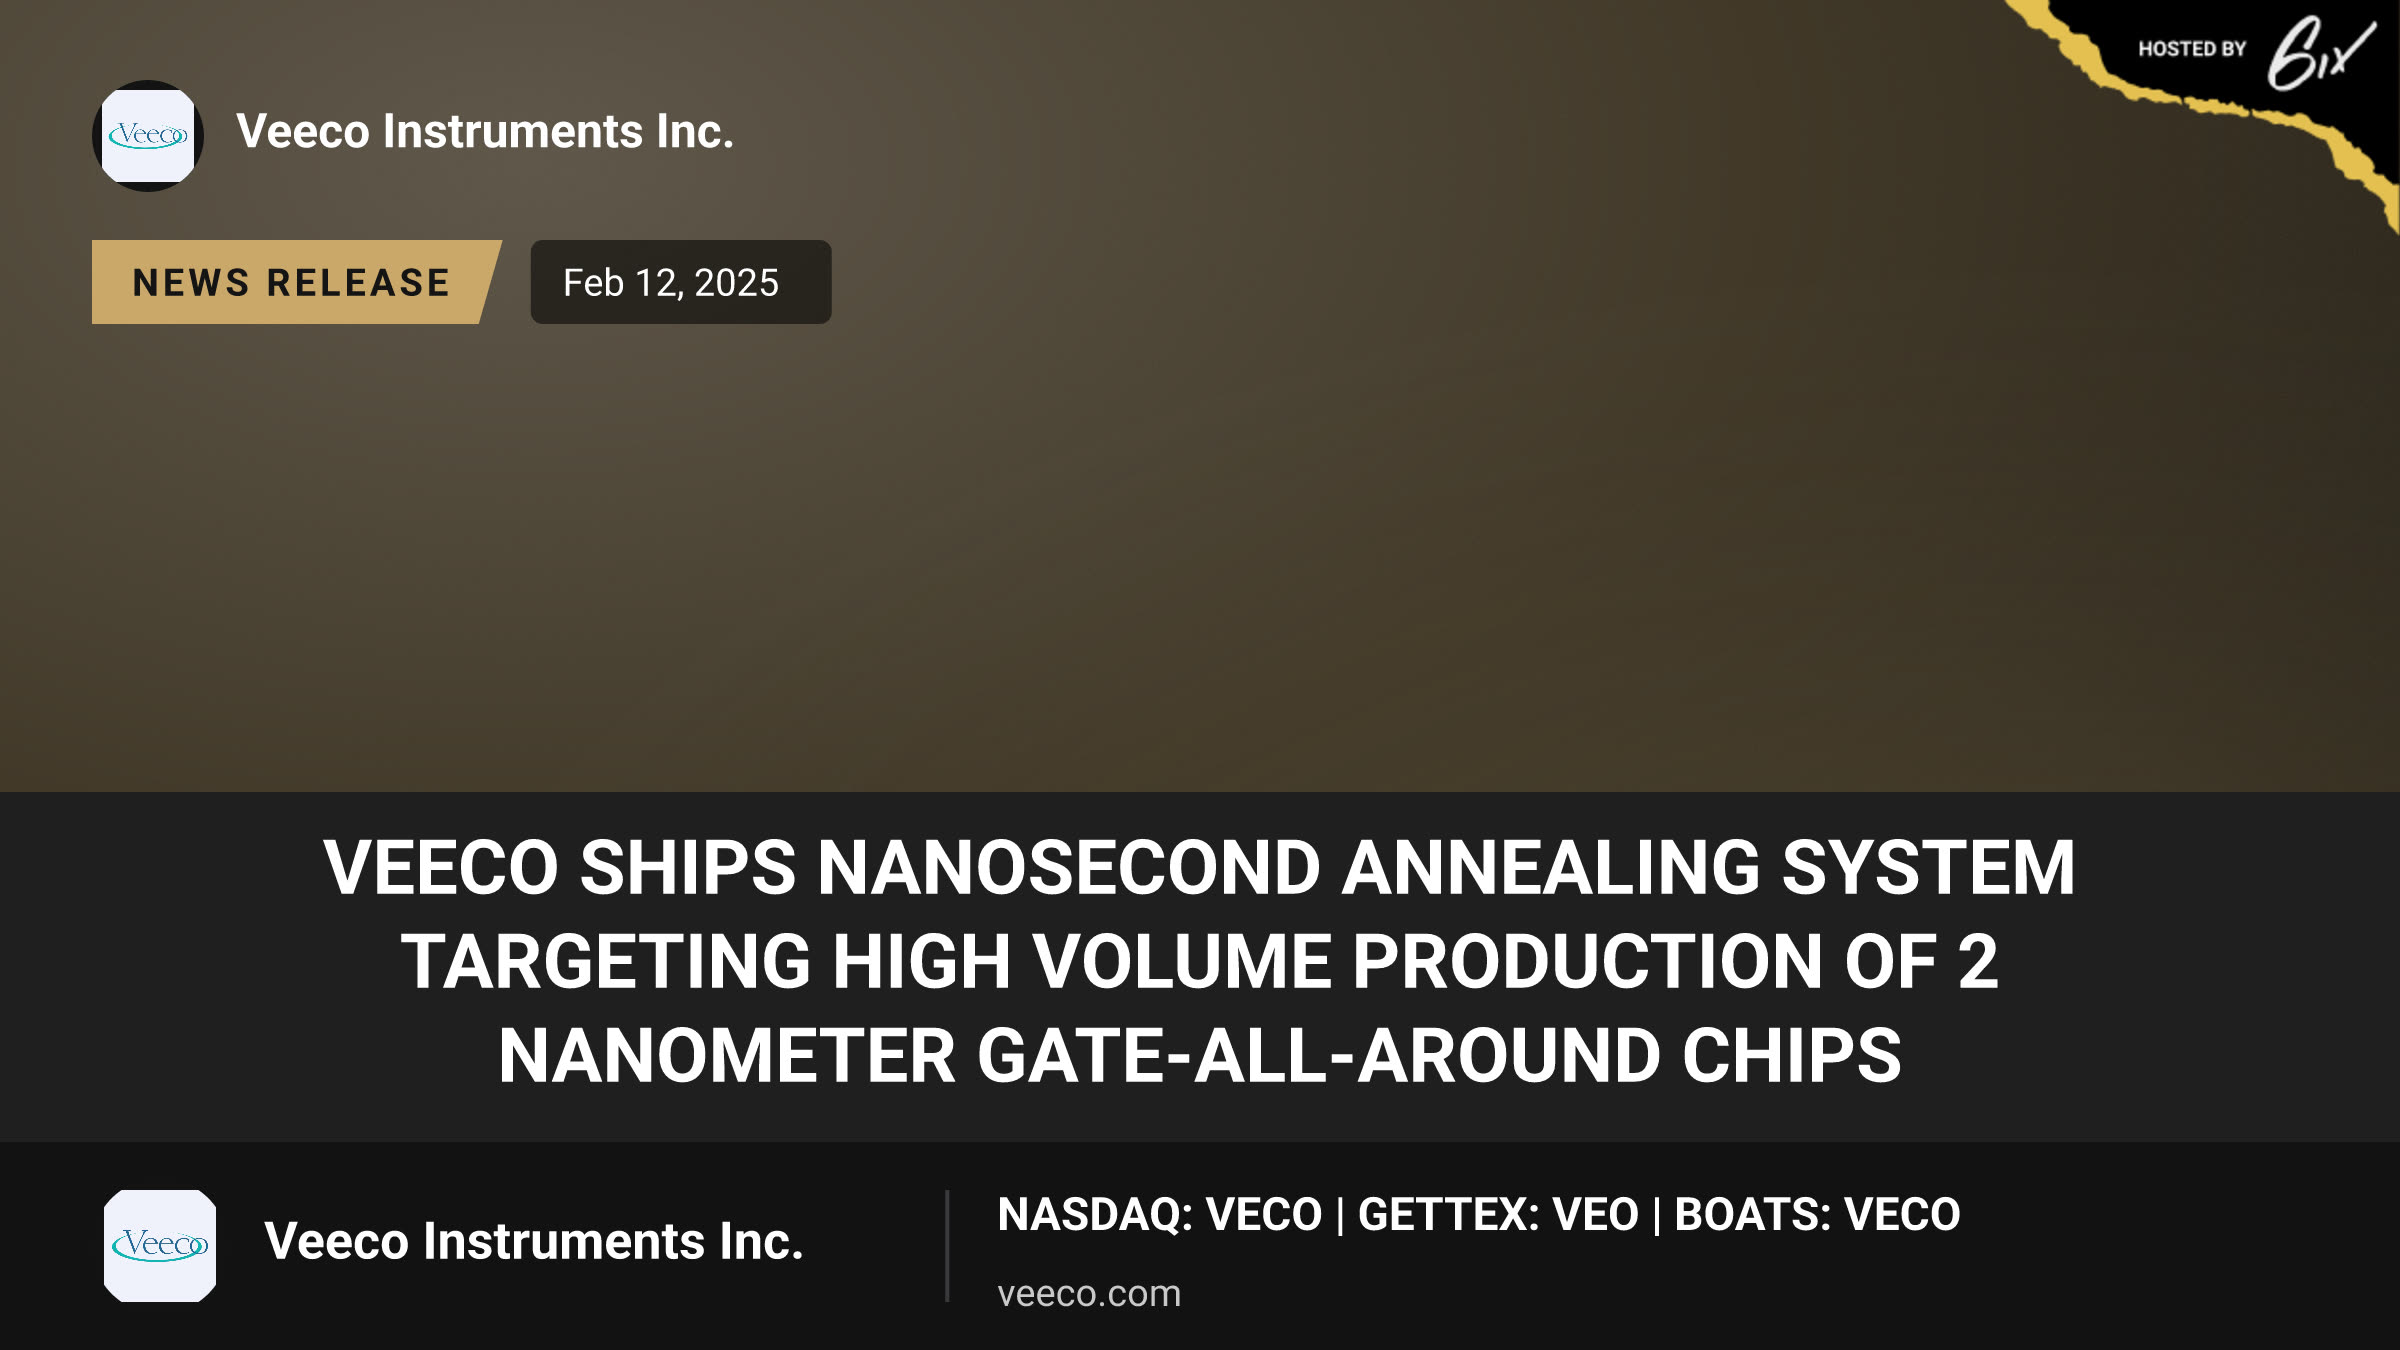Screen dimensions: 2400x1350
Task: Click the headline's first line about Nanosecond Annealing System
Action: click(1199, 867)
